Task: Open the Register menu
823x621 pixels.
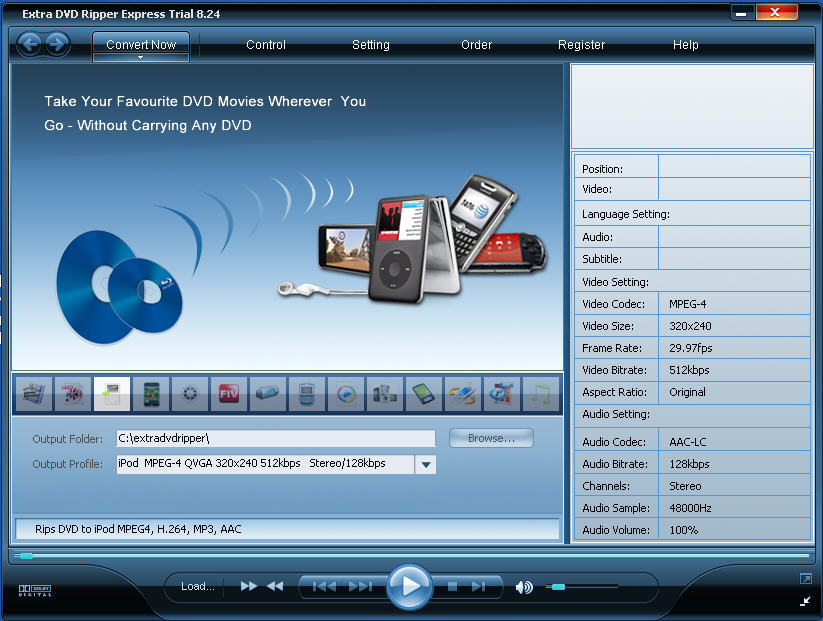Action: click(581, 45)
